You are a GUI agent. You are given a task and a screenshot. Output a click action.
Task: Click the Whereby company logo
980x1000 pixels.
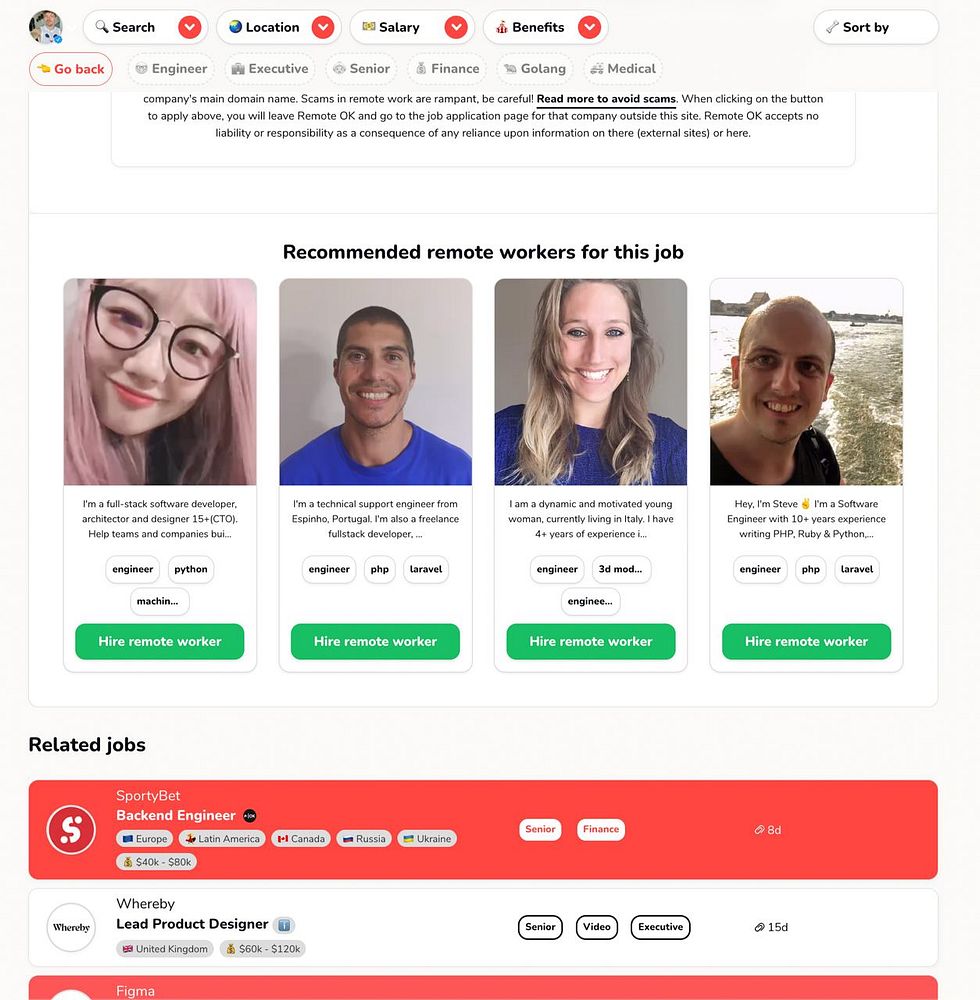click(x=71, y=927)
